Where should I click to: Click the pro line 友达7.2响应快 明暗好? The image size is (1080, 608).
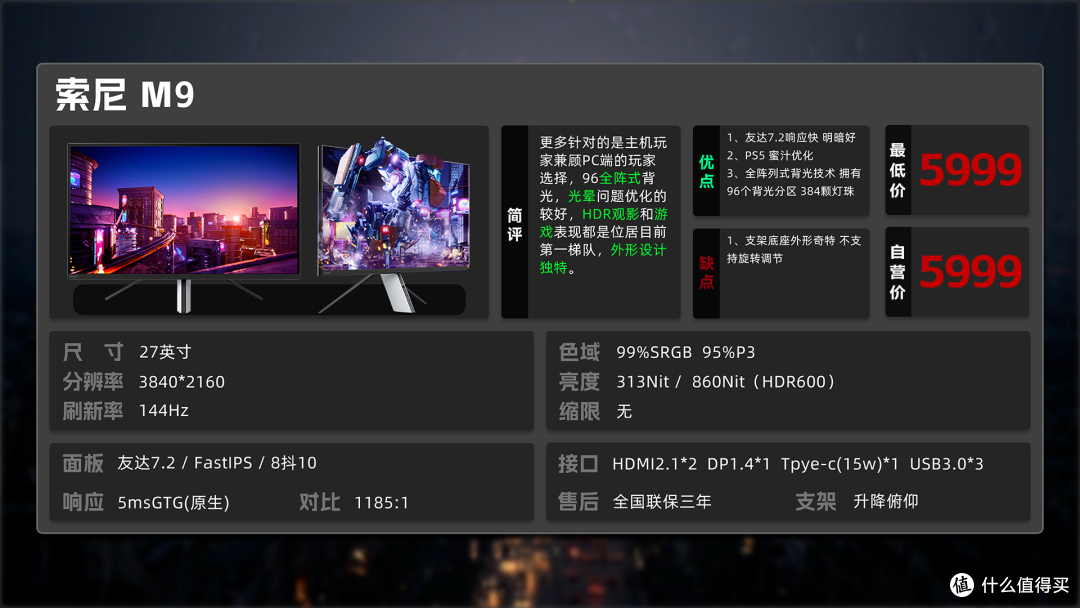point(791,138)
